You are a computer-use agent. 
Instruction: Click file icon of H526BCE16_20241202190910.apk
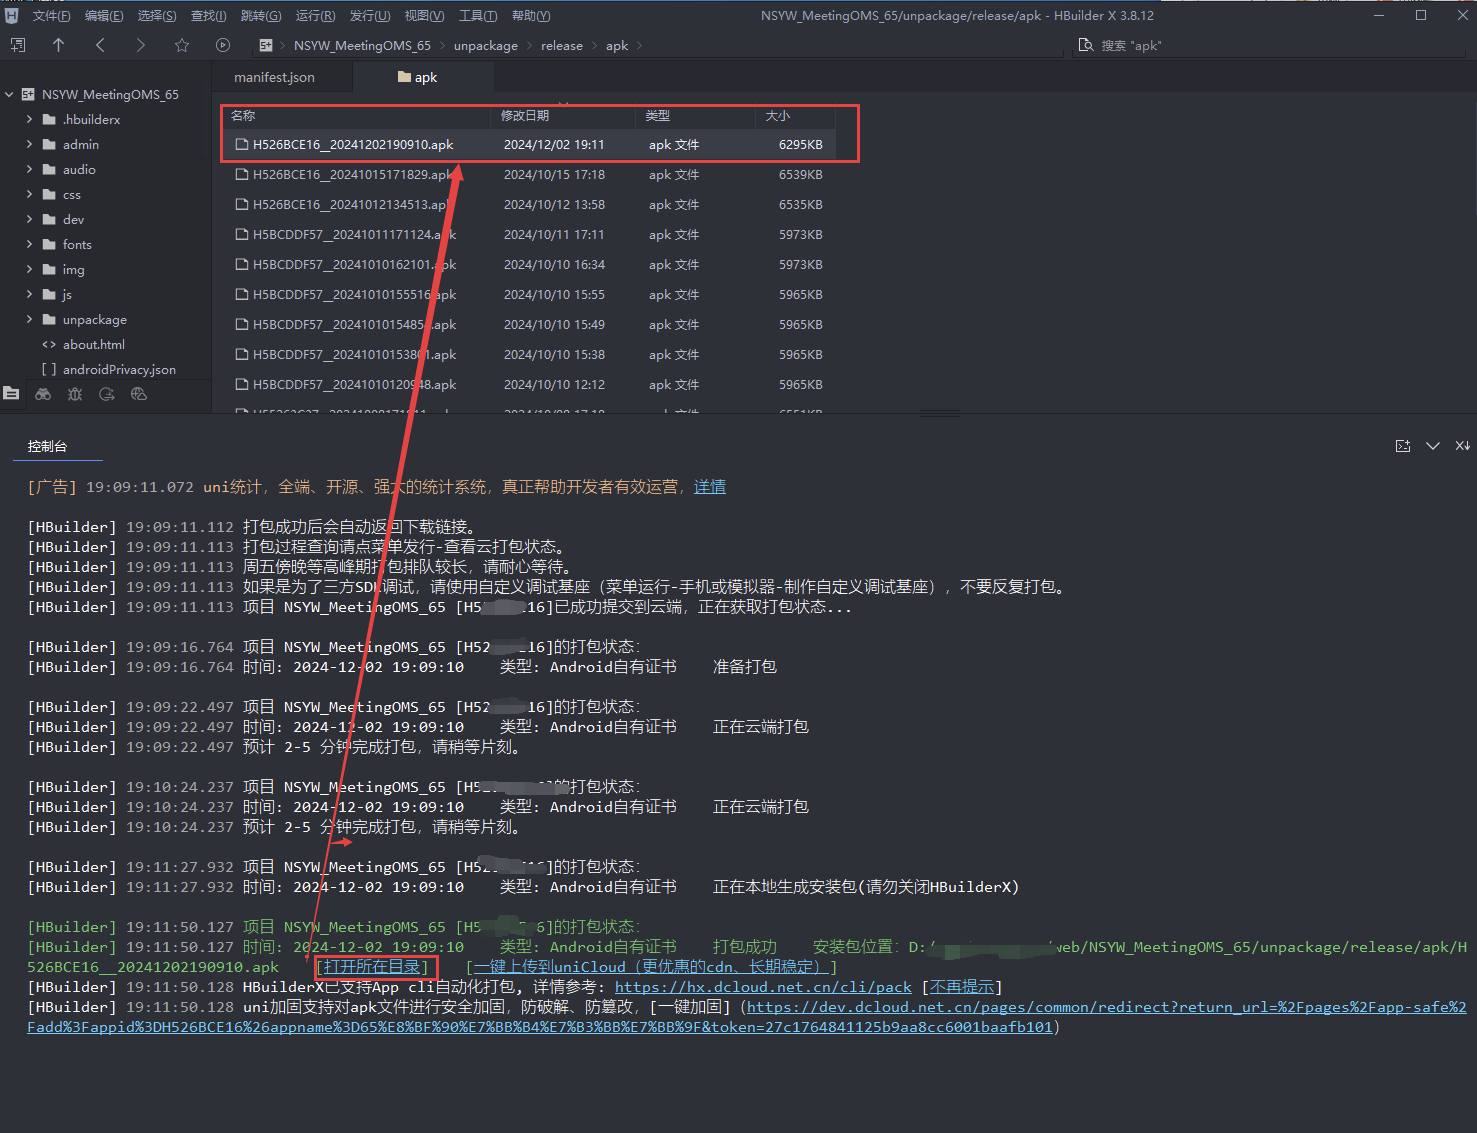[x=241, y=144]
